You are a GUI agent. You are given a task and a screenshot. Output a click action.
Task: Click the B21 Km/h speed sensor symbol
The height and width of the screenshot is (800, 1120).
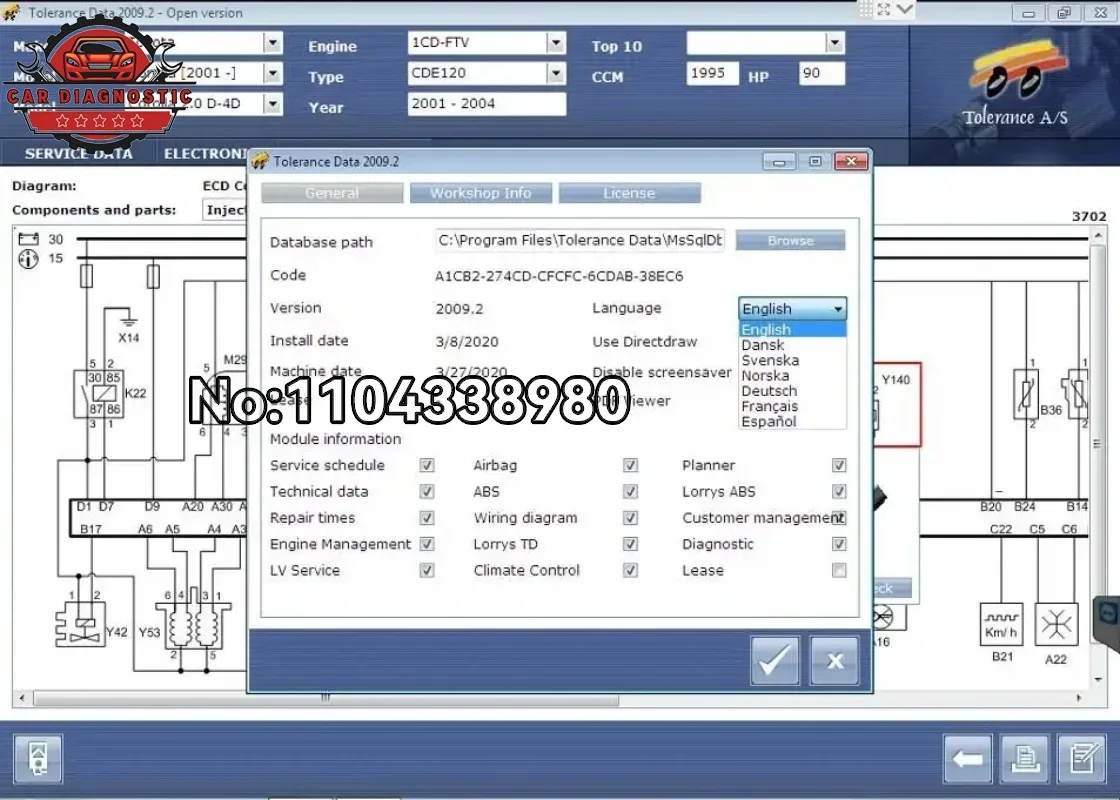pyautogui.click(x=1001, y=624)
